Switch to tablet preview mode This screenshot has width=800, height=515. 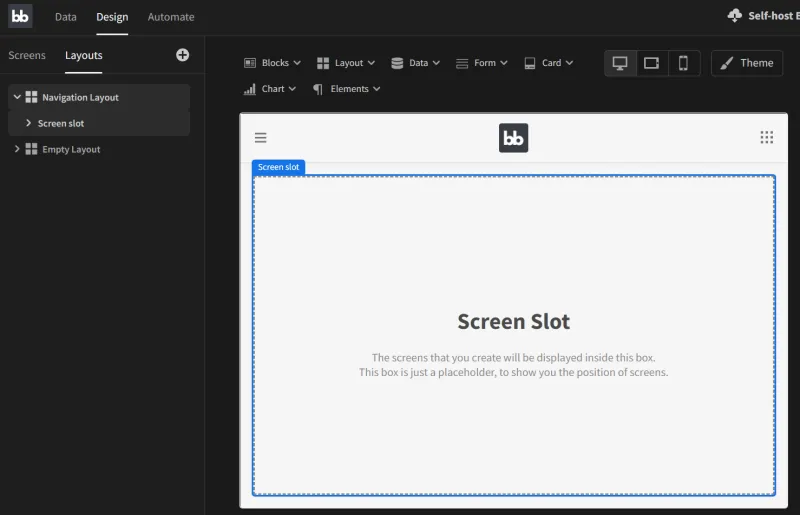652,63
